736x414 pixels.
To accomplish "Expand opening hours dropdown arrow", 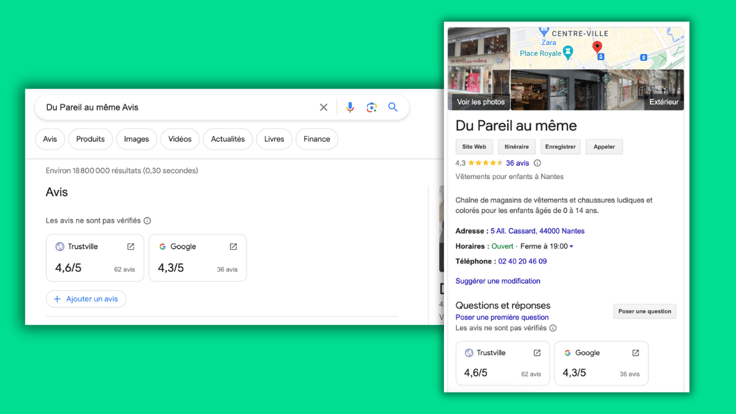I will coord(571,246).
